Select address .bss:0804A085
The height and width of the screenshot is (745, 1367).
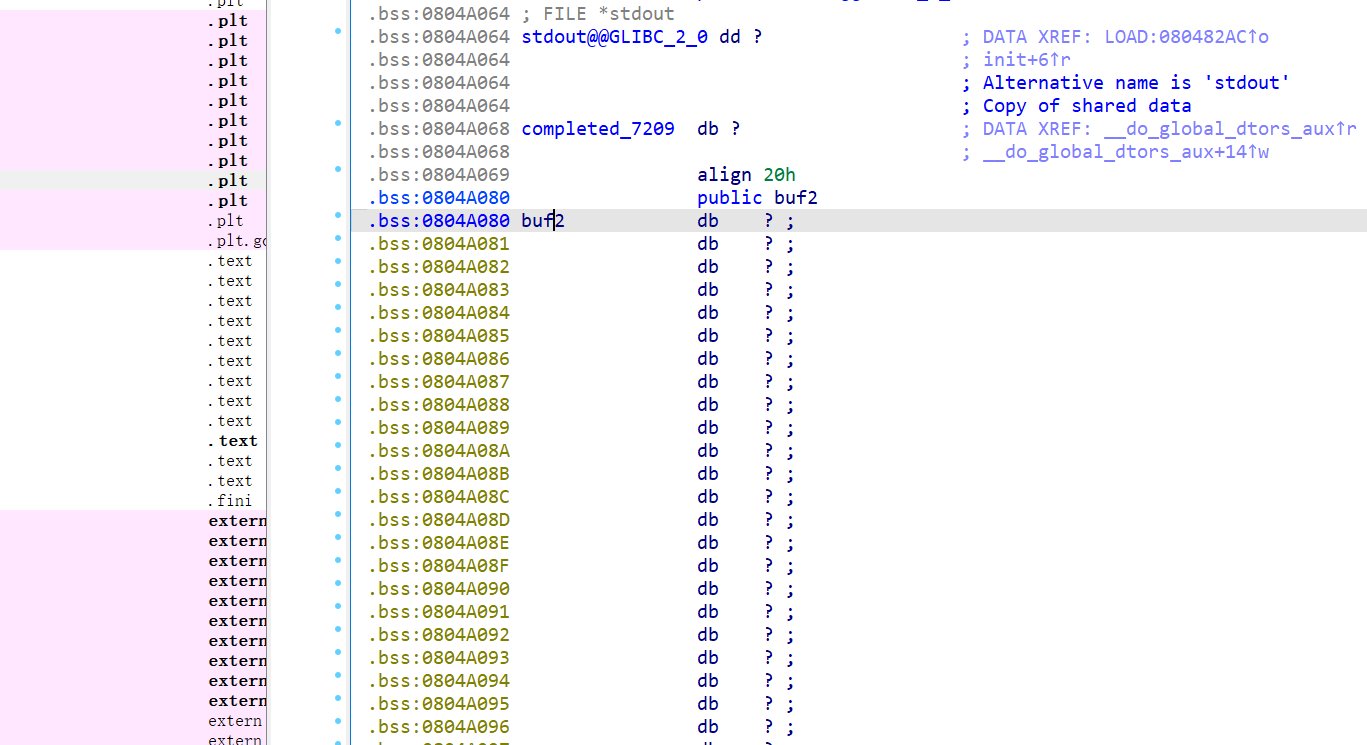439,336
